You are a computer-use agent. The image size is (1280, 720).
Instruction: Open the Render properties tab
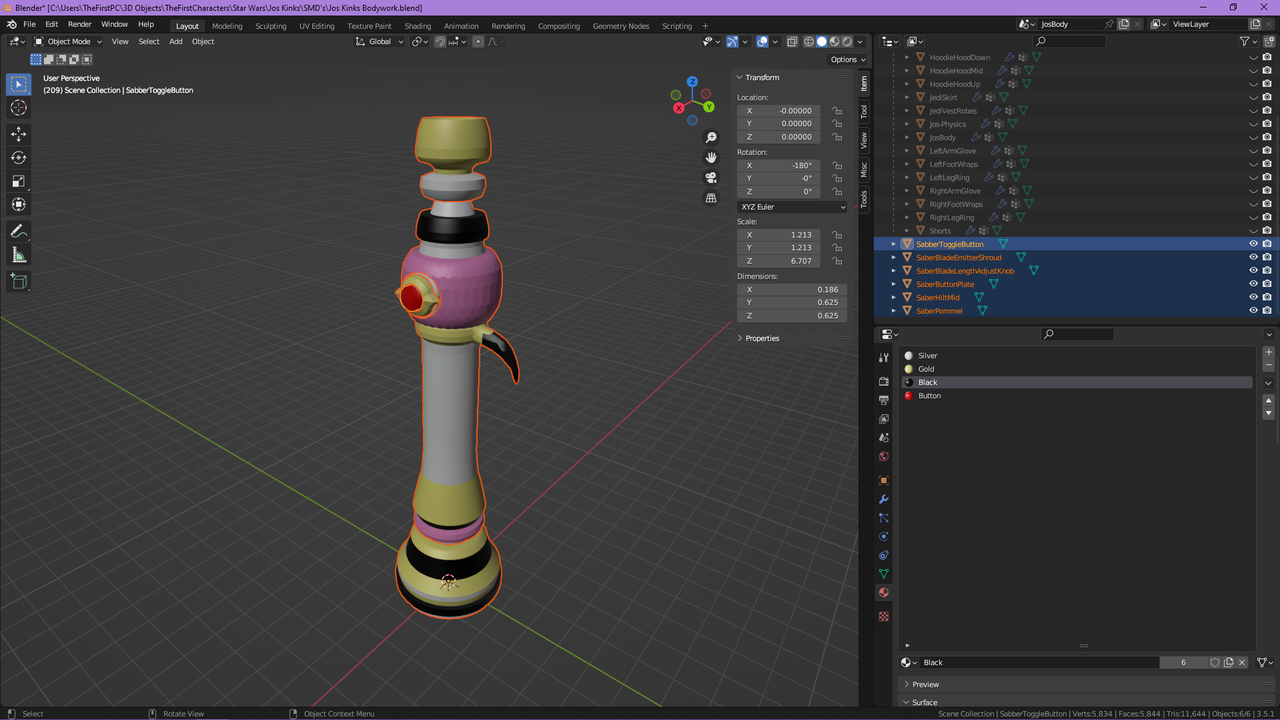click(883, 381)
